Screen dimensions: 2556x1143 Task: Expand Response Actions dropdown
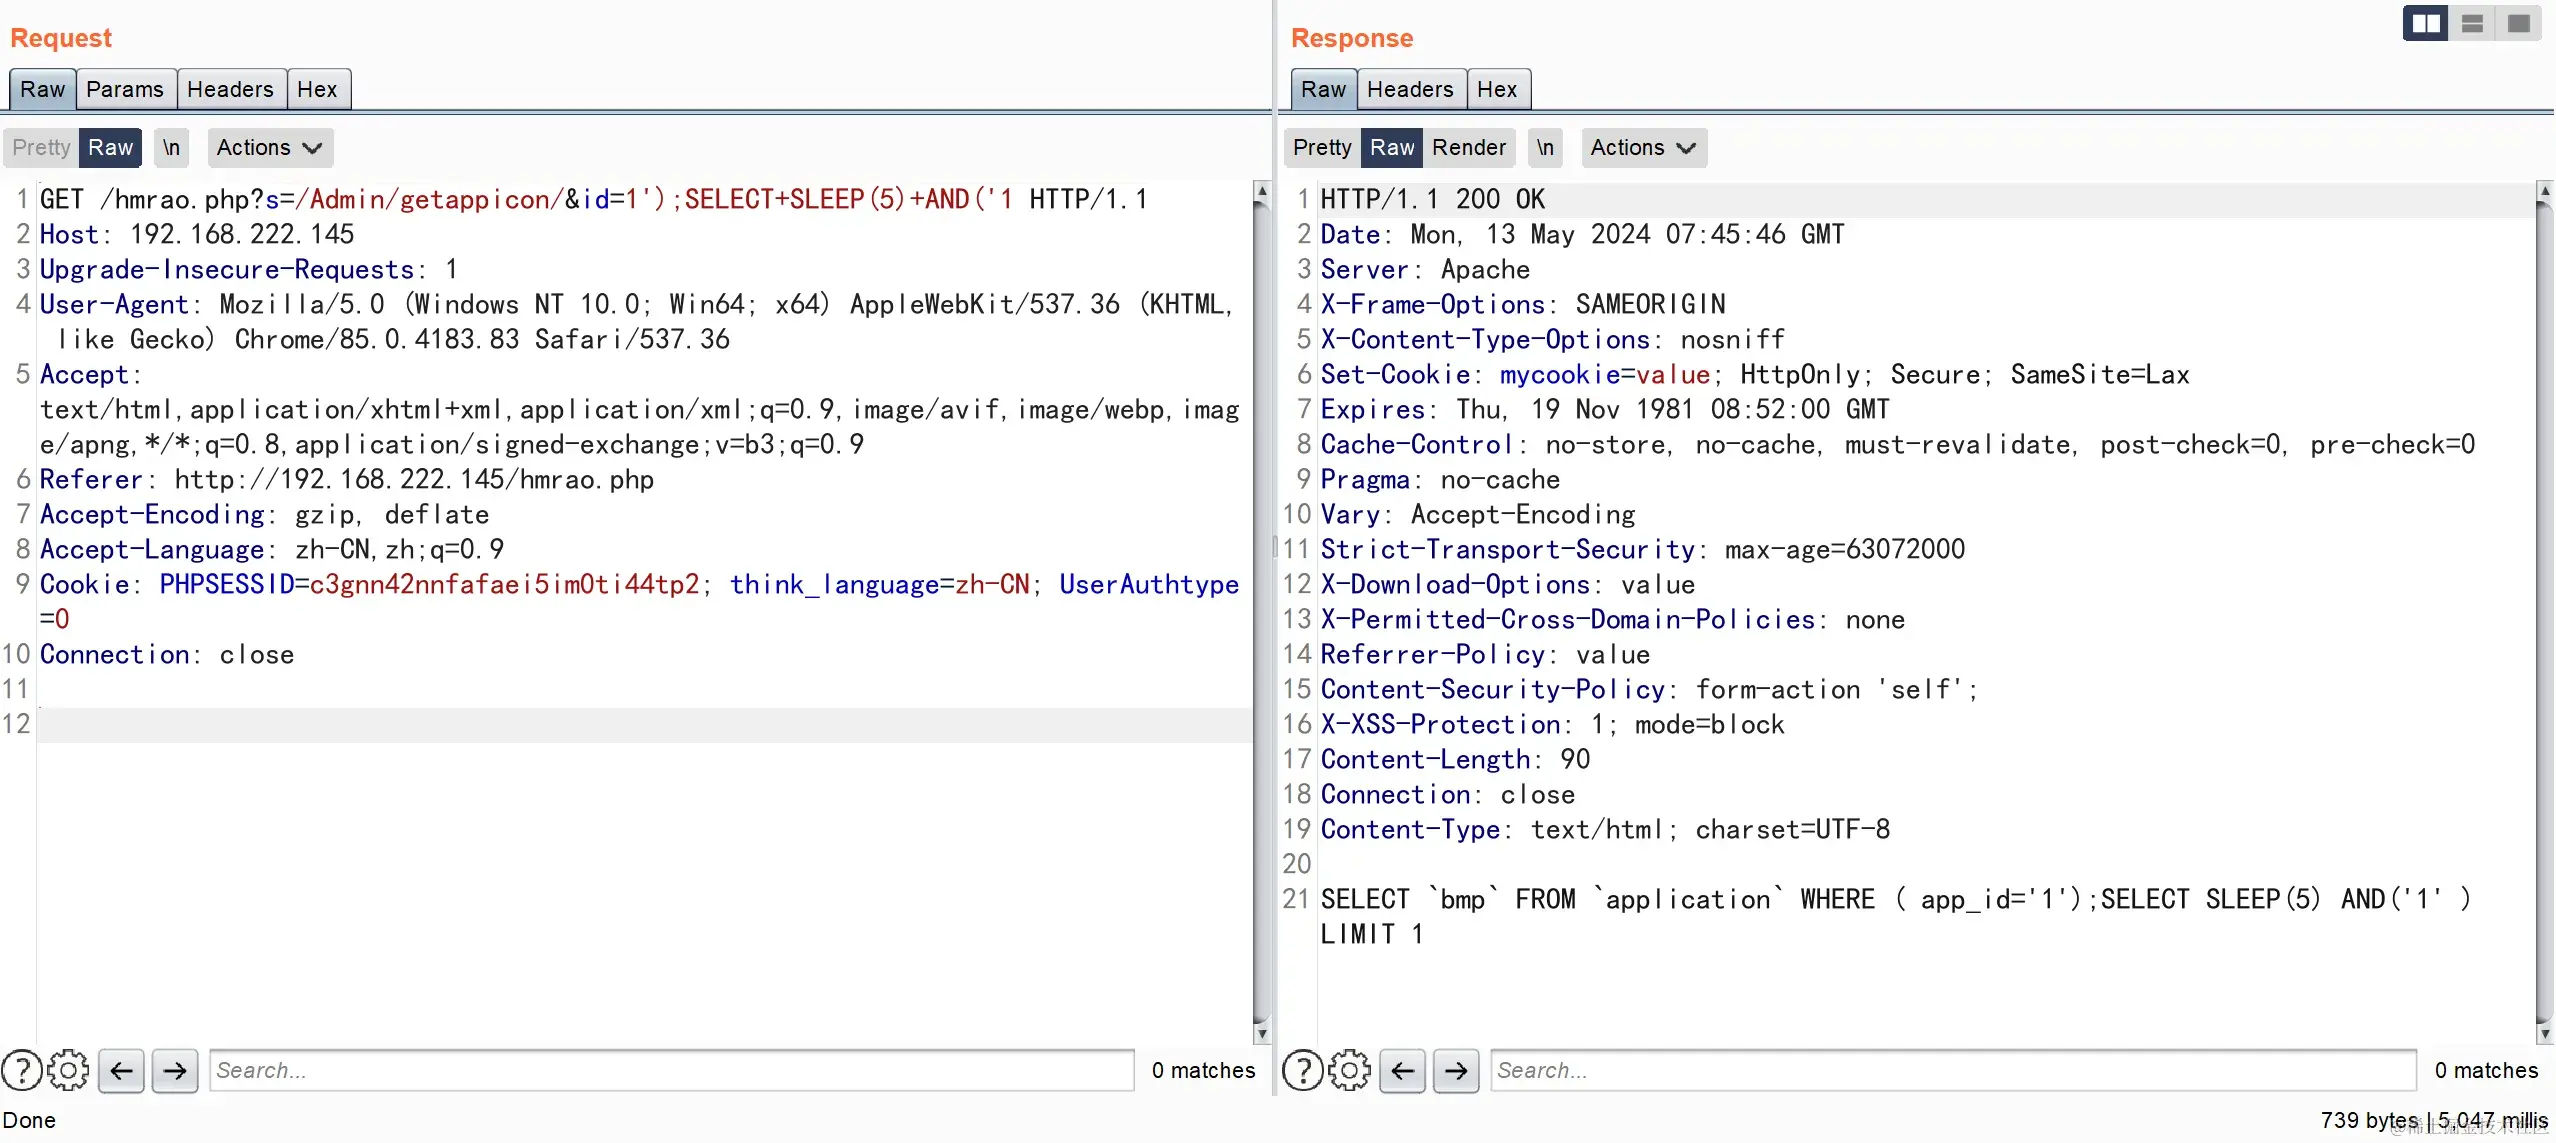(x=1643, y=147)
